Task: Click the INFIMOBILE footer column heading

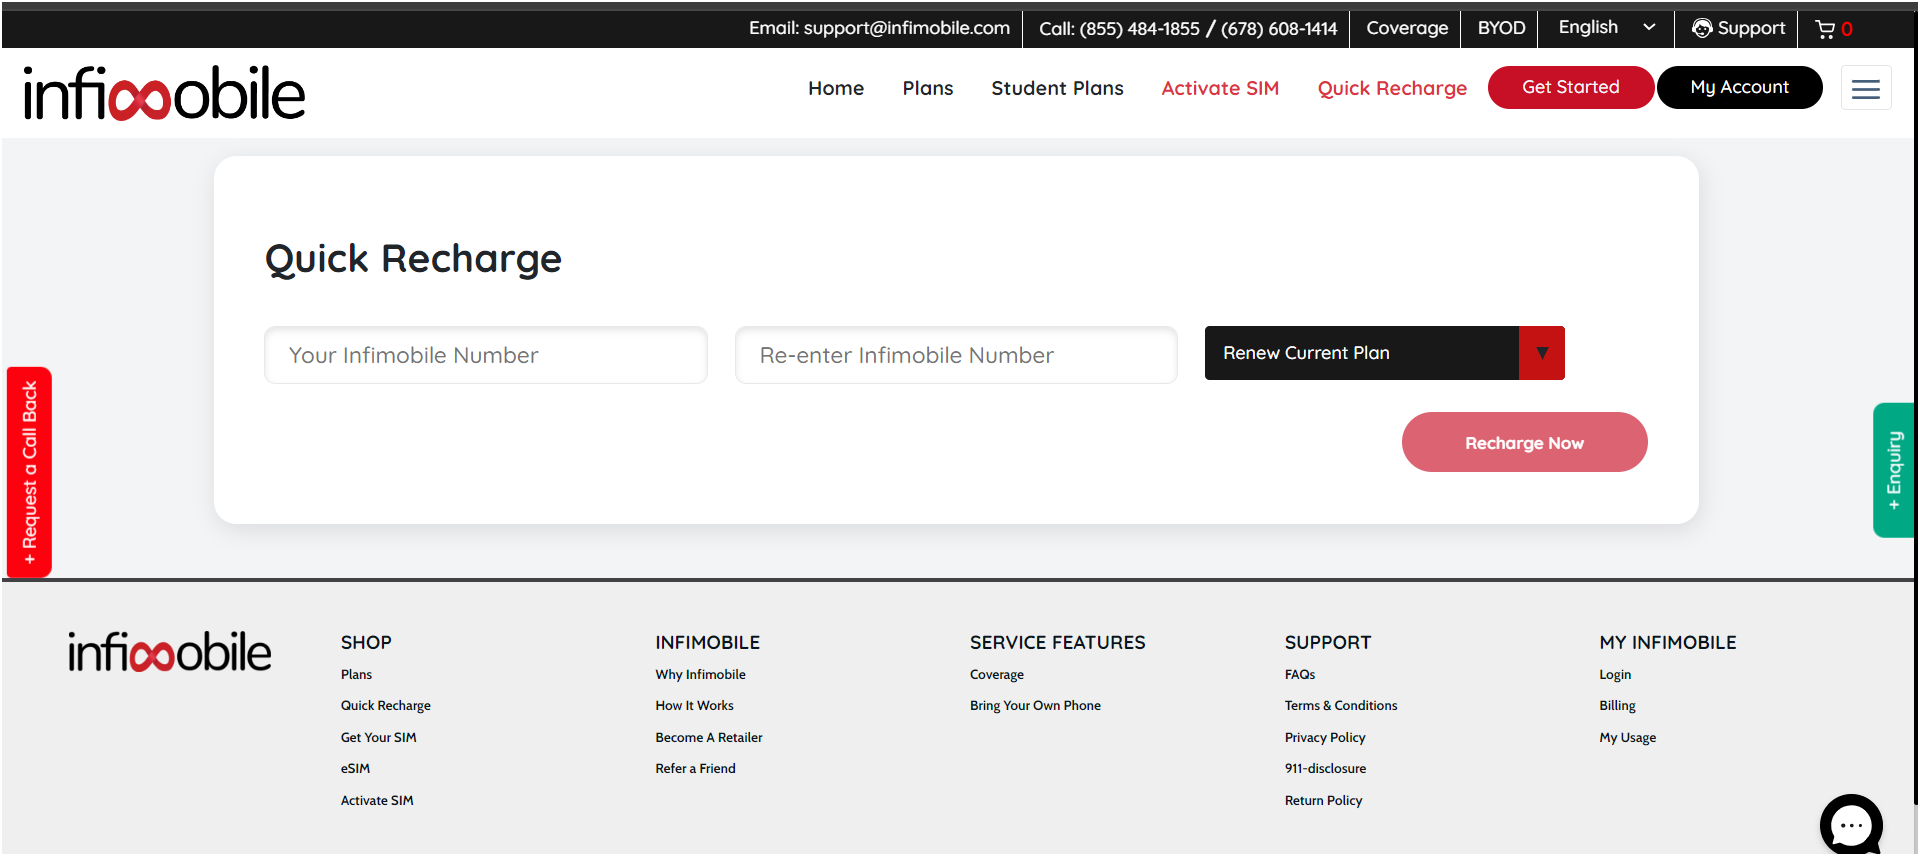Action: (707, 643)
